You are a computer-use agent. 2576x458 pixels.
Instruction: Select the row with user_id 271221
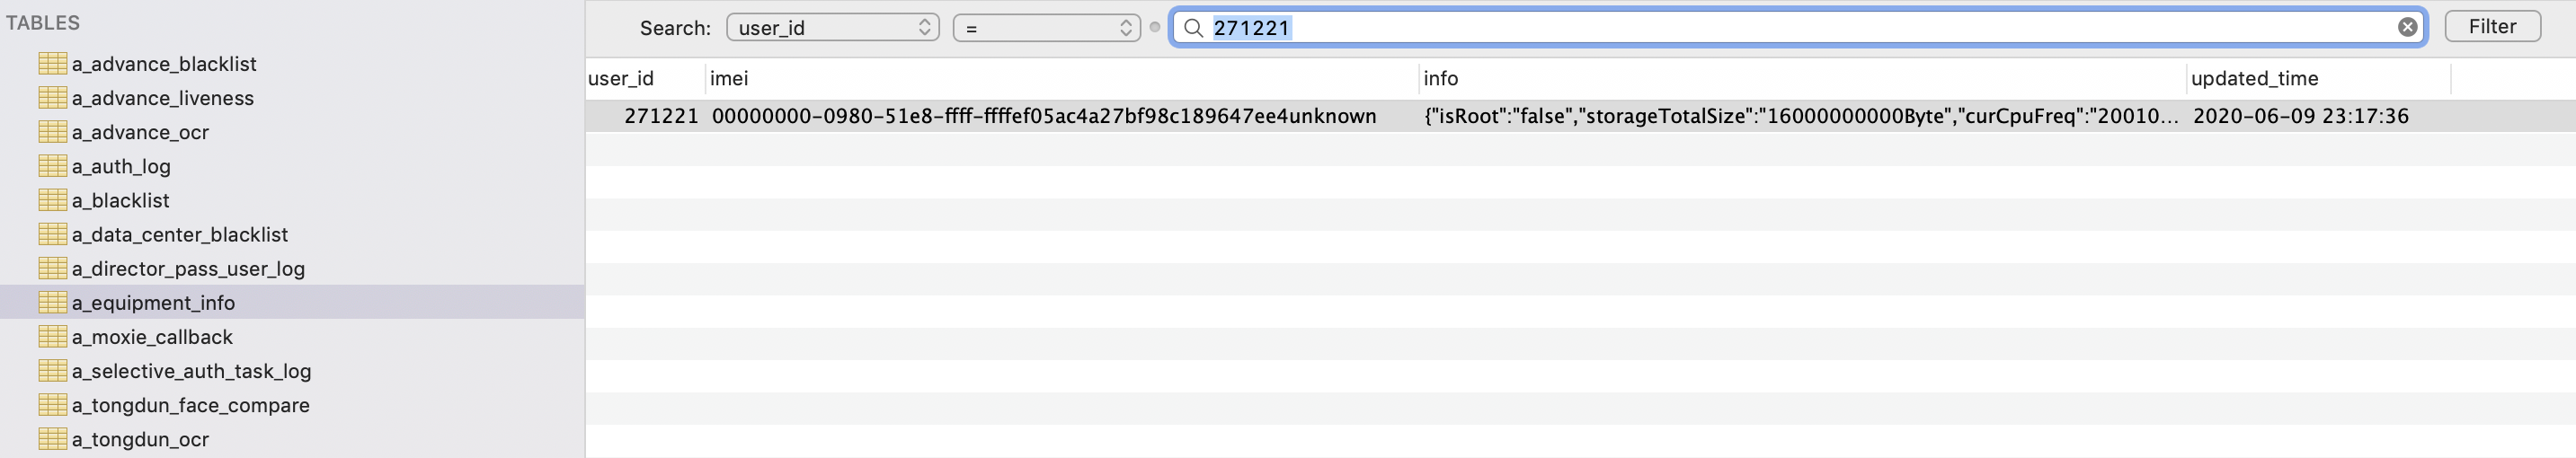coord(1580,116)
